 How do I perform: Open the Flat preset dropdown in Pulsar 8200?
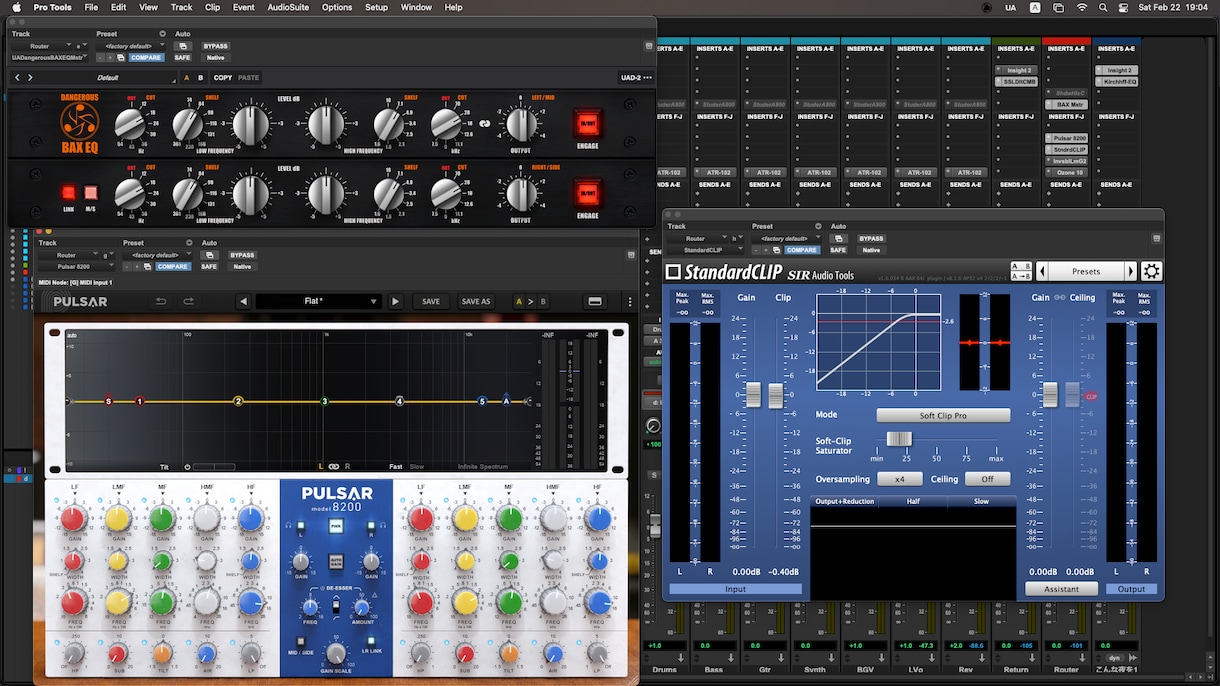318,301
